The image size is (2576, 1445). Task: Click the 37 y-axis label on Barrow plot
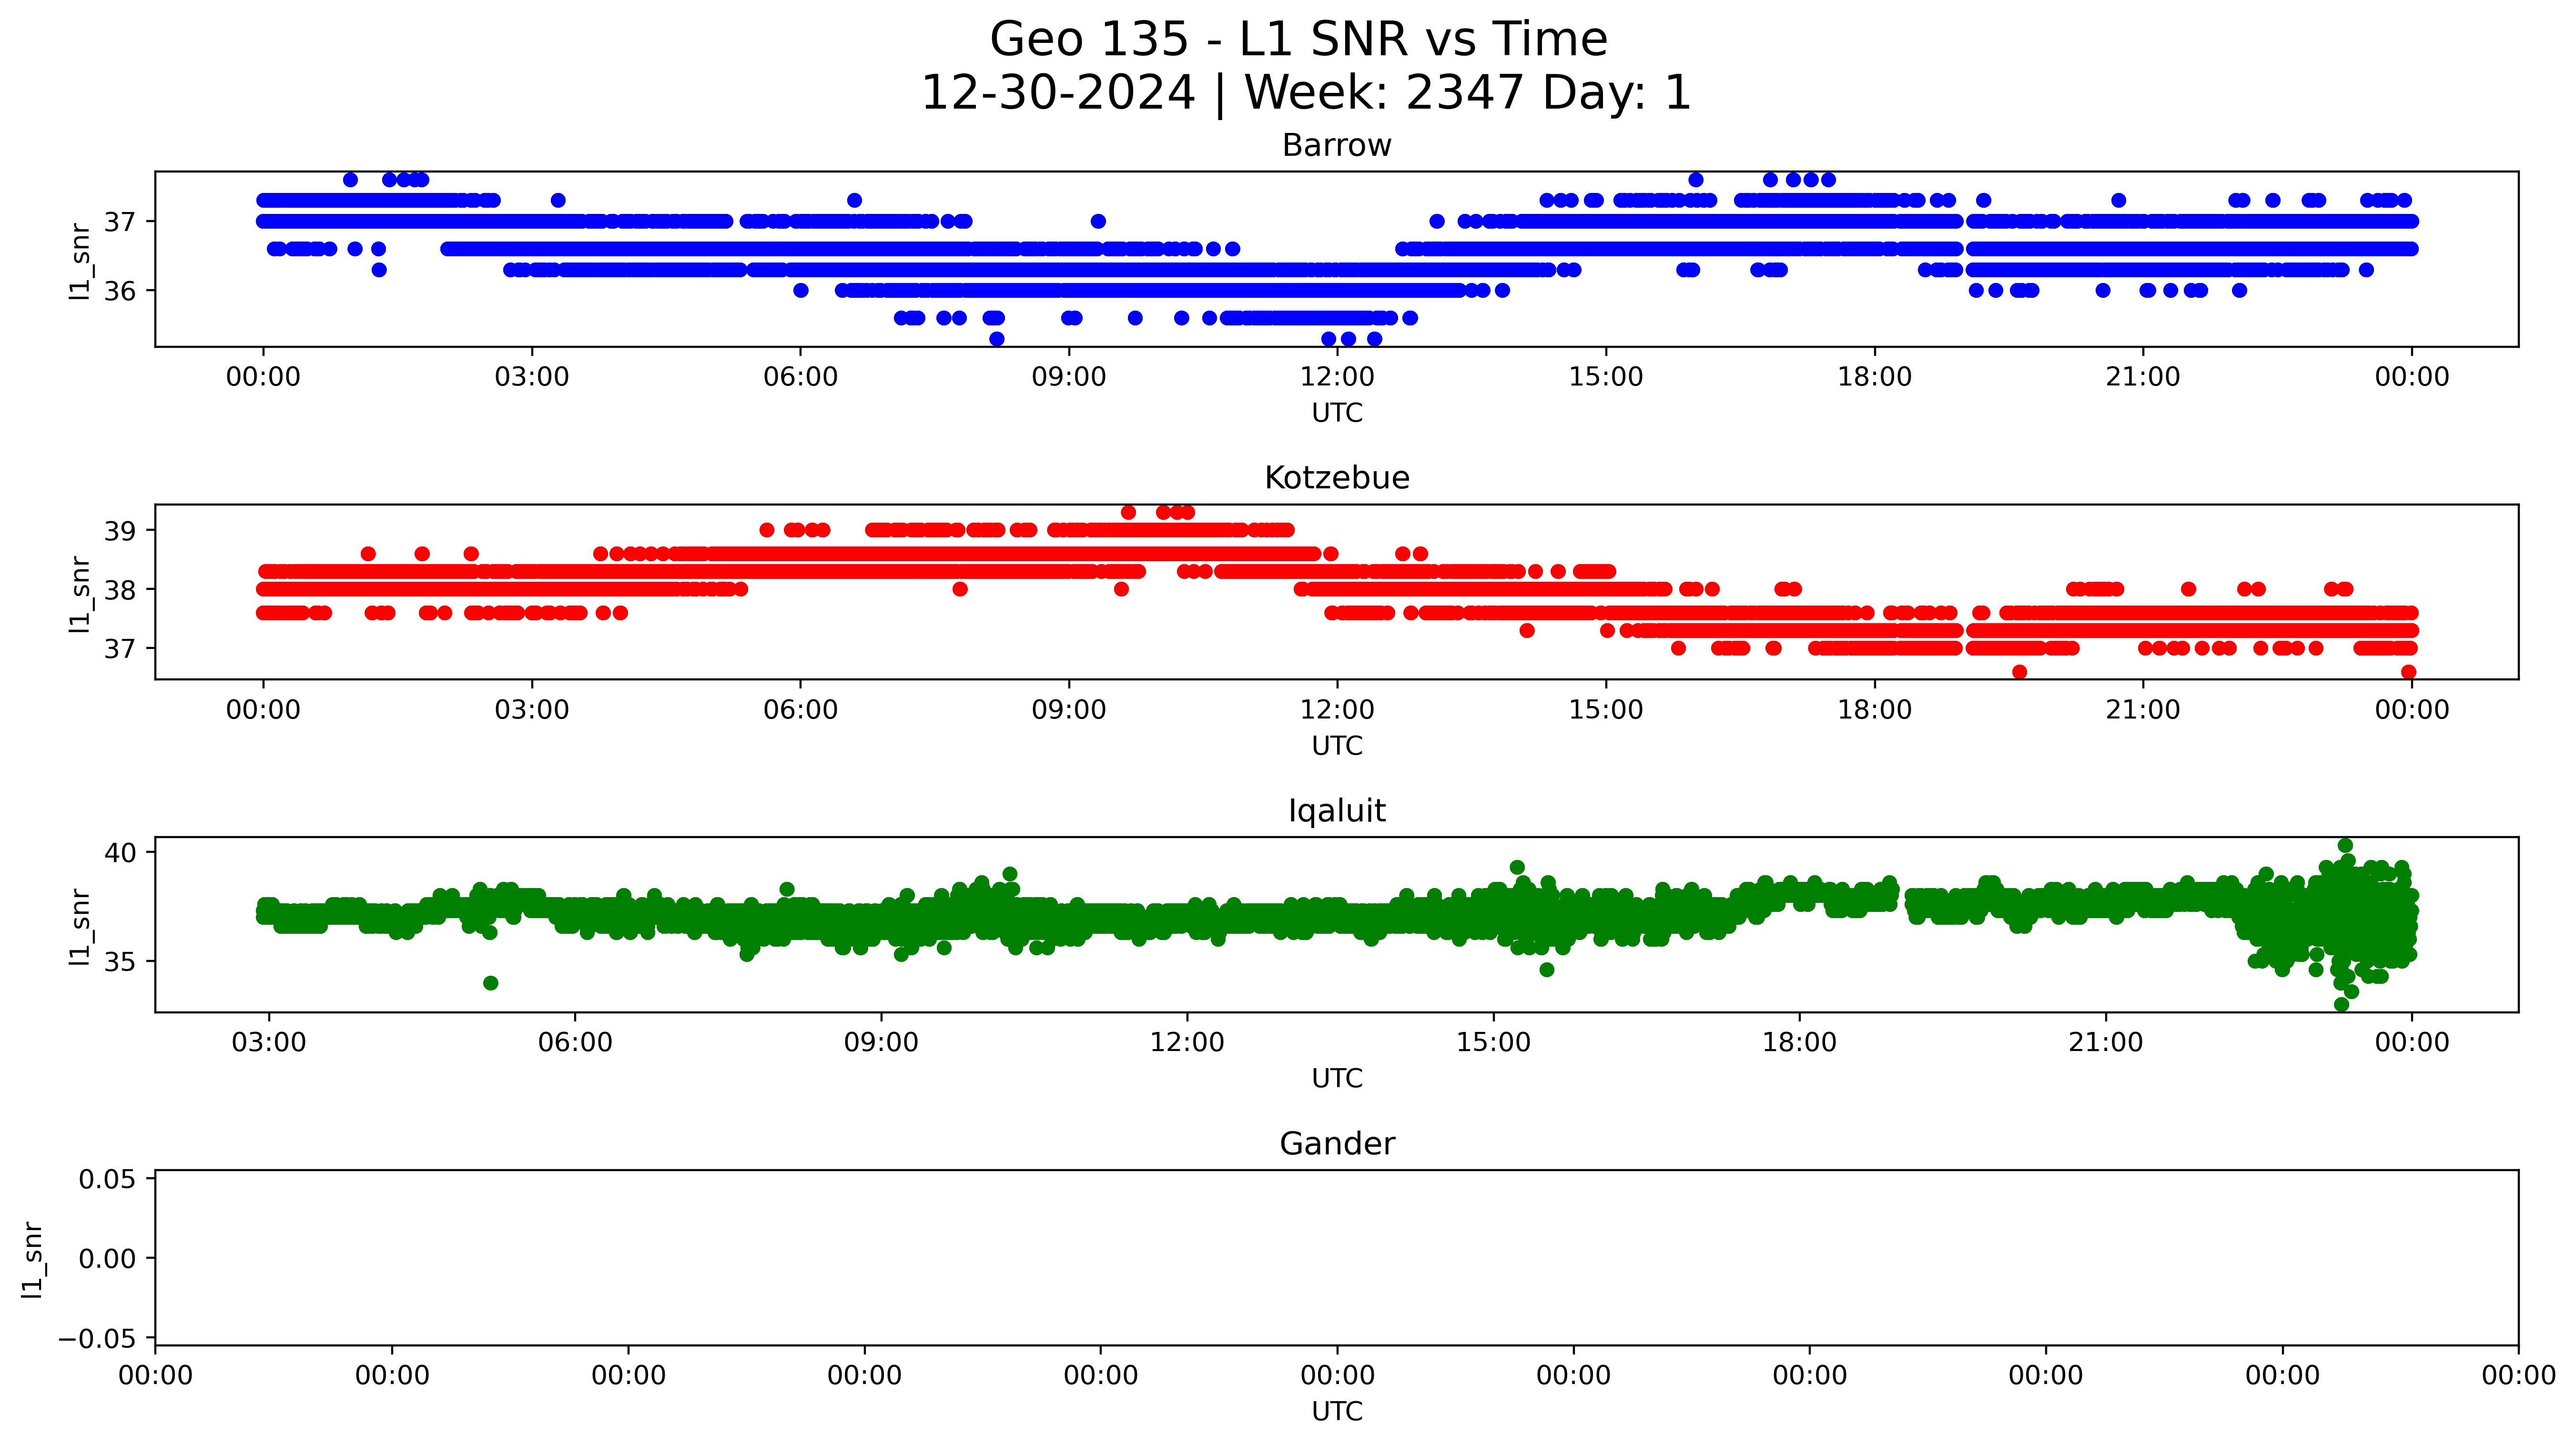pyautogui.click(x=120, y=222)
